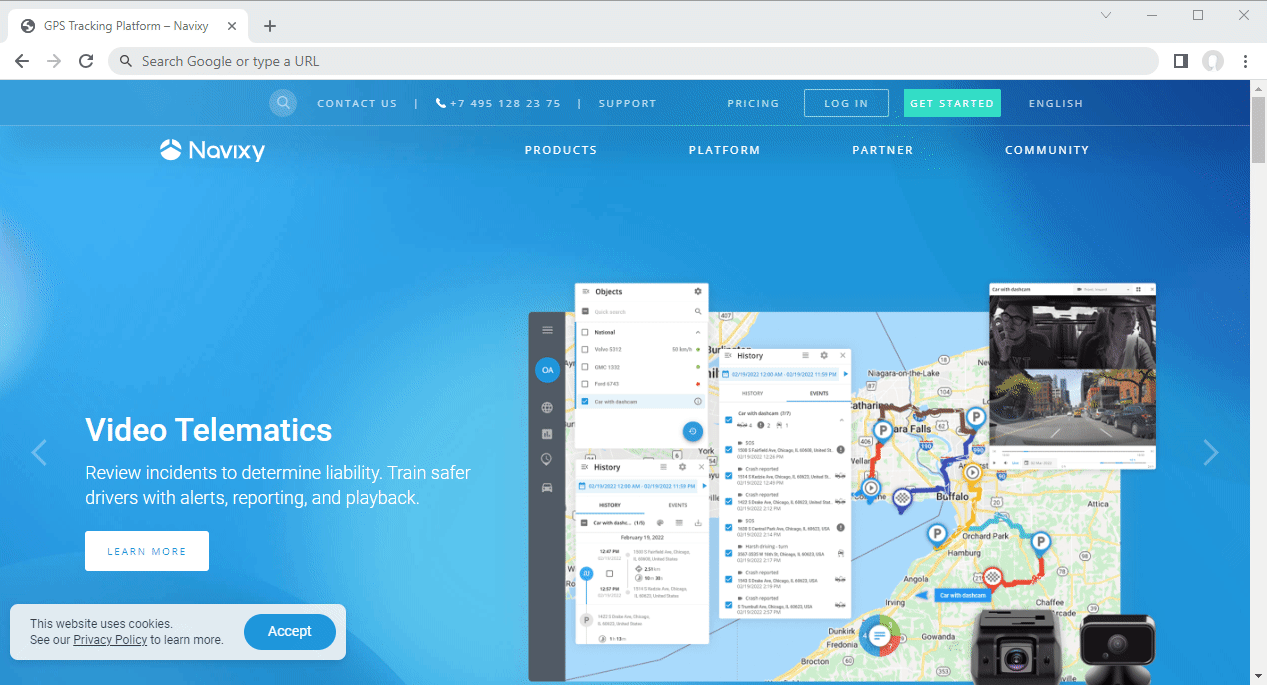Click the LEARN MORE button
The width and height of the screenshot is (1267, 685).
[x=147, y=551]
